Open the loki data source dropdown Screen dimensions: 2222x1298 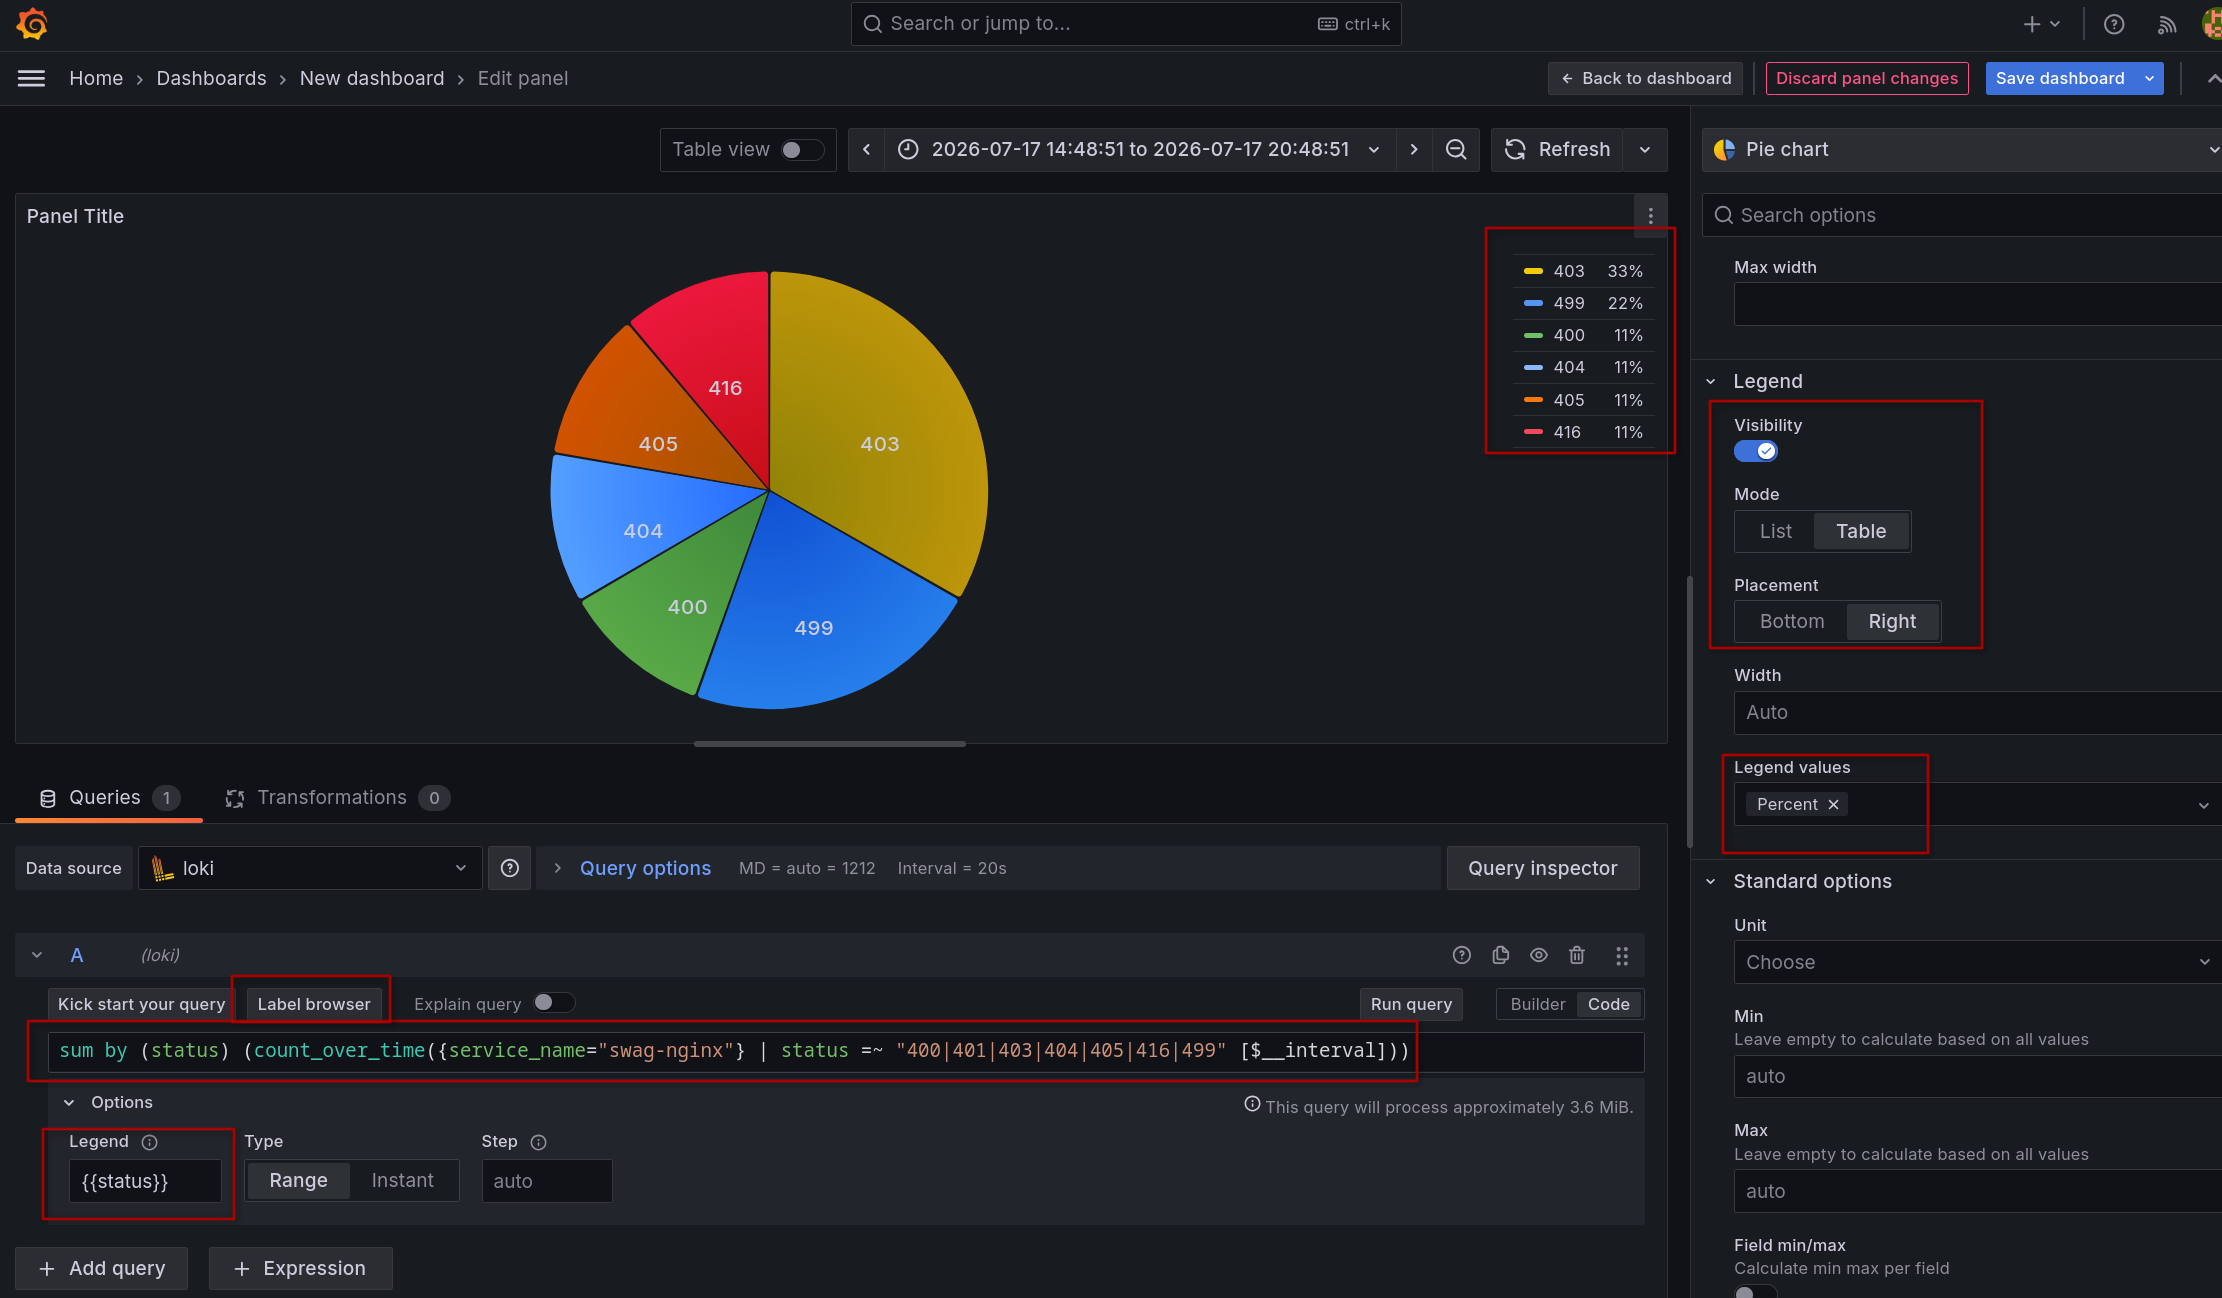tap(310, 868)
